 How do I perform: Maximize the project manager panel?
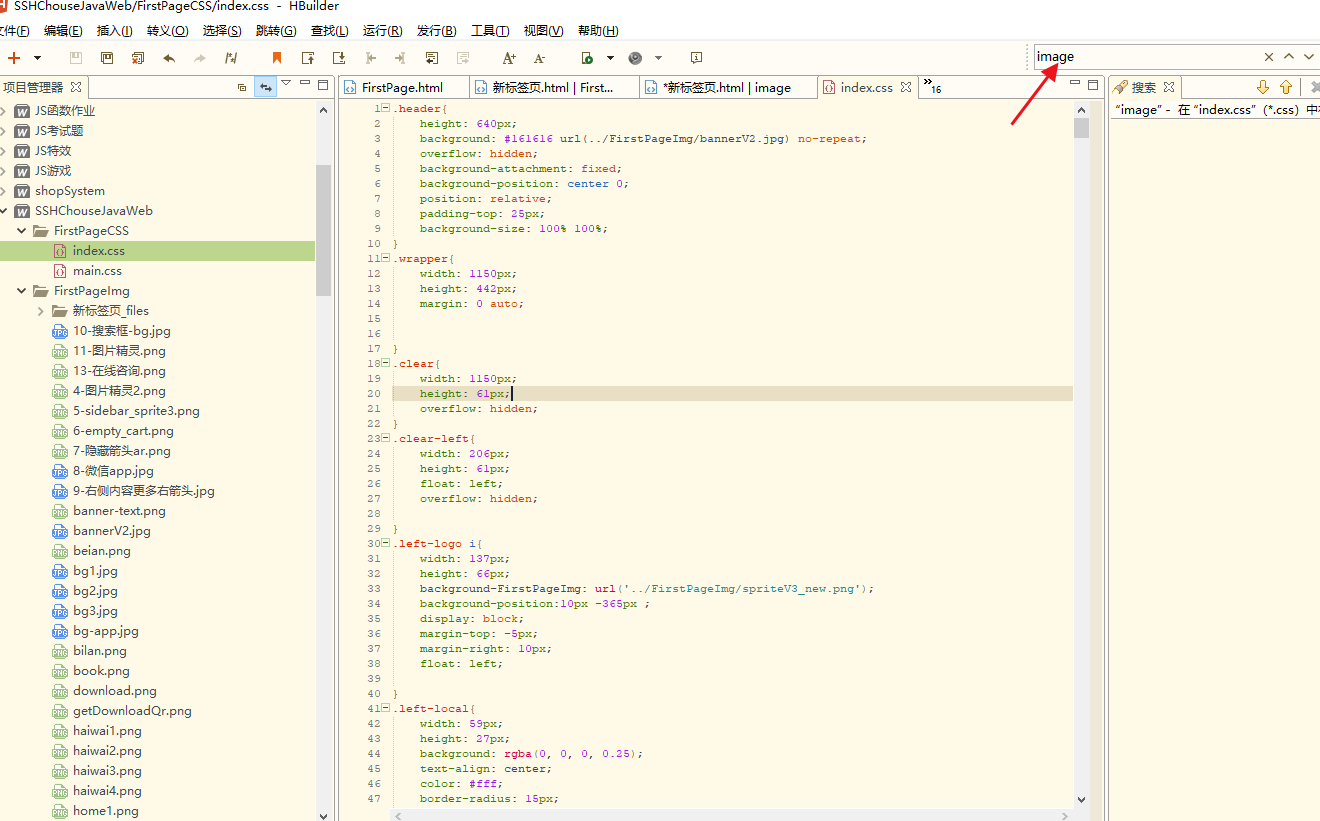(322, 85)
